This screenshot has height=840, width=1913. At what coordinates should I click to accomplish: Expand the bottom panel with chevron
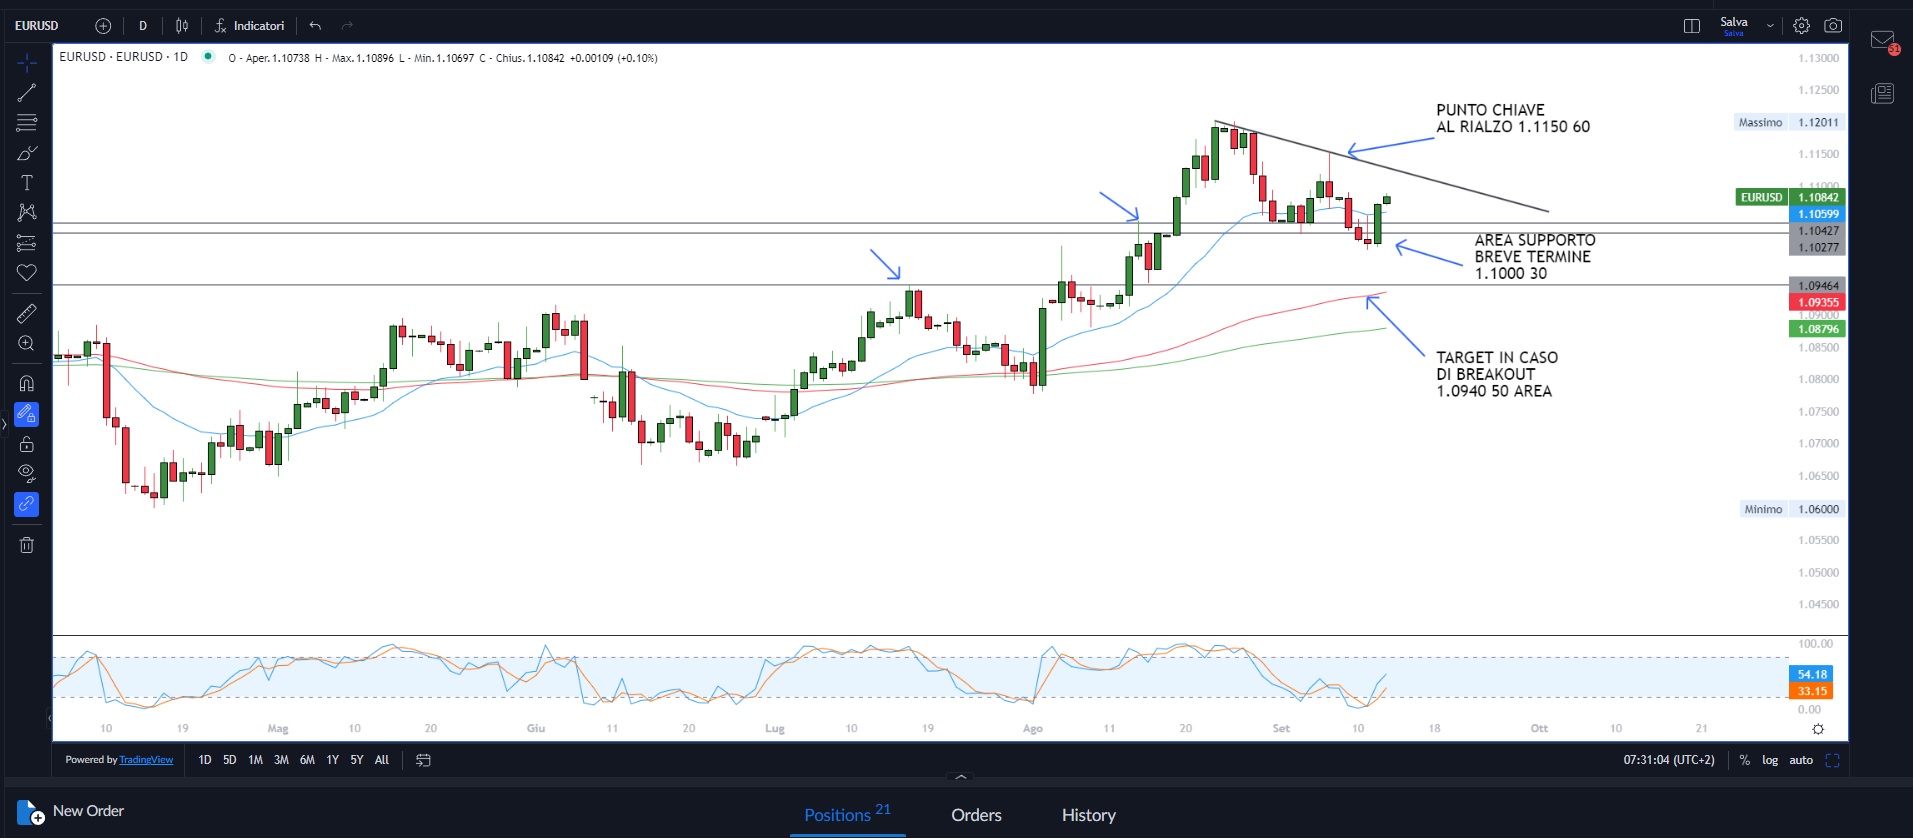click(x=961, y=777)
